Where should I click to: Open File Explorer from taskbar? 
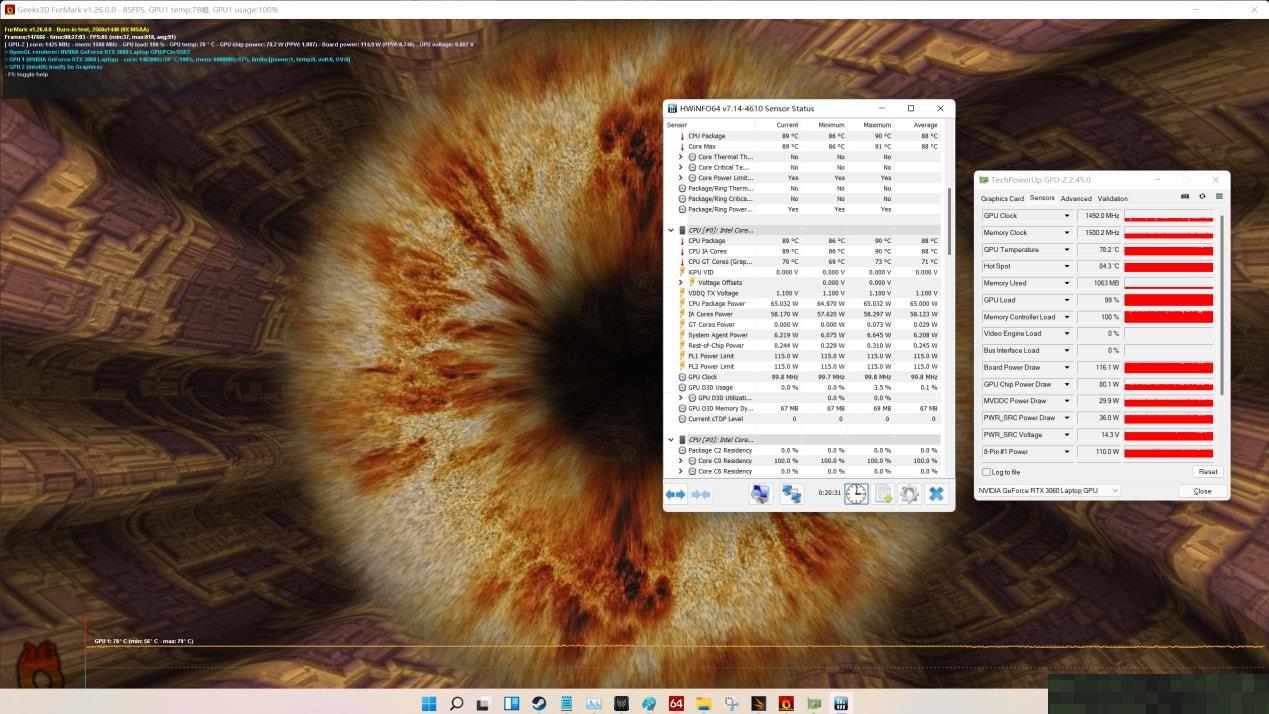tap(703, 703)
